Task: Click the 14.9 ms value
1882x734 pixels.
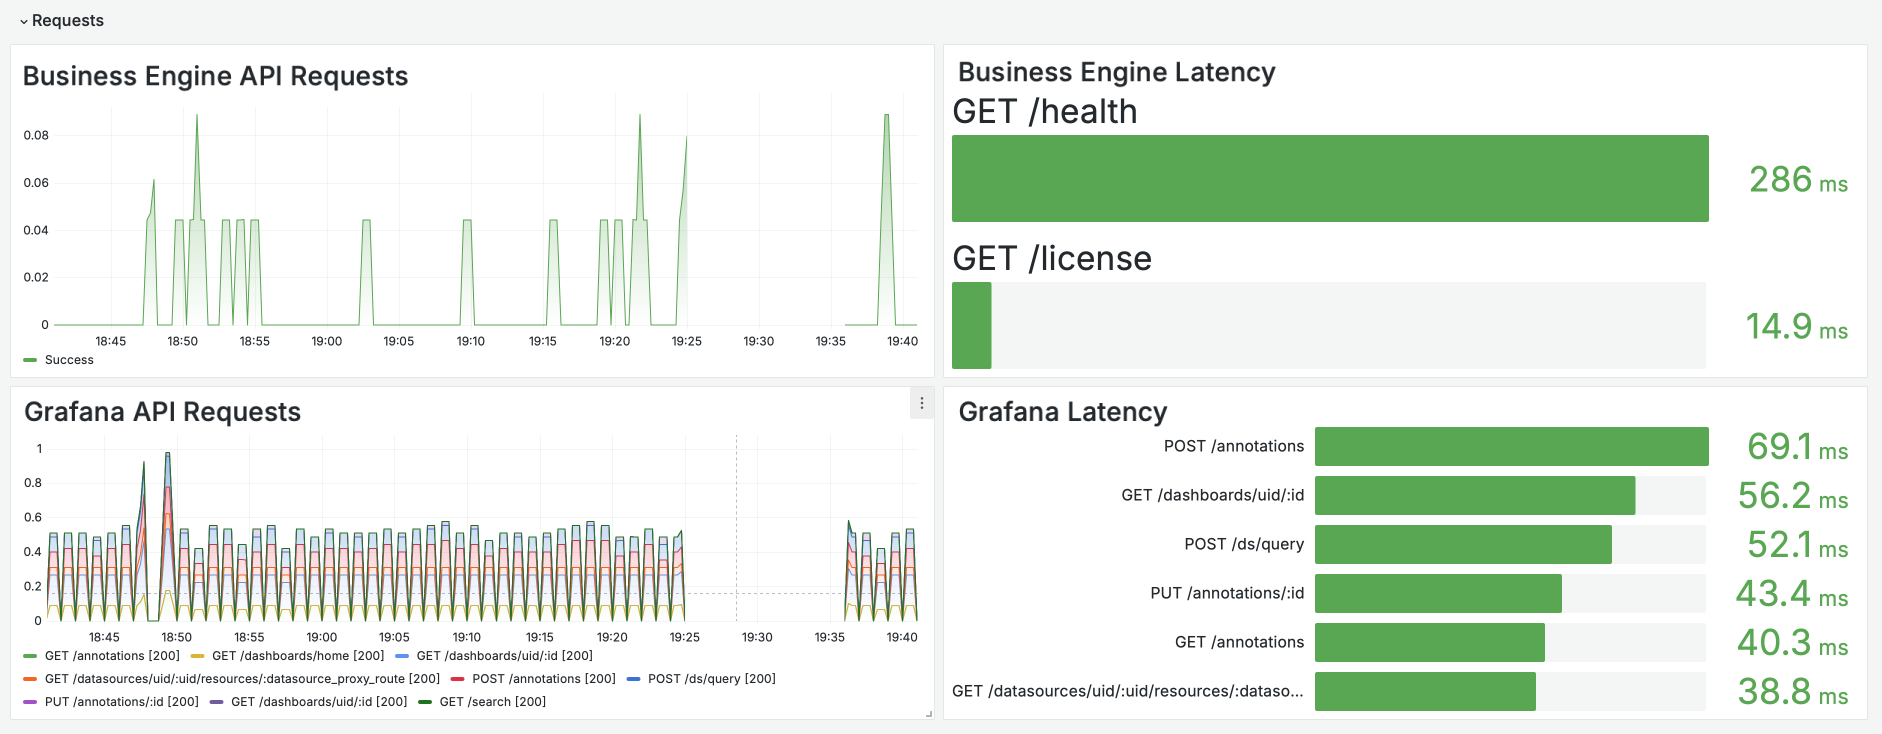Action: point(1796,327)
